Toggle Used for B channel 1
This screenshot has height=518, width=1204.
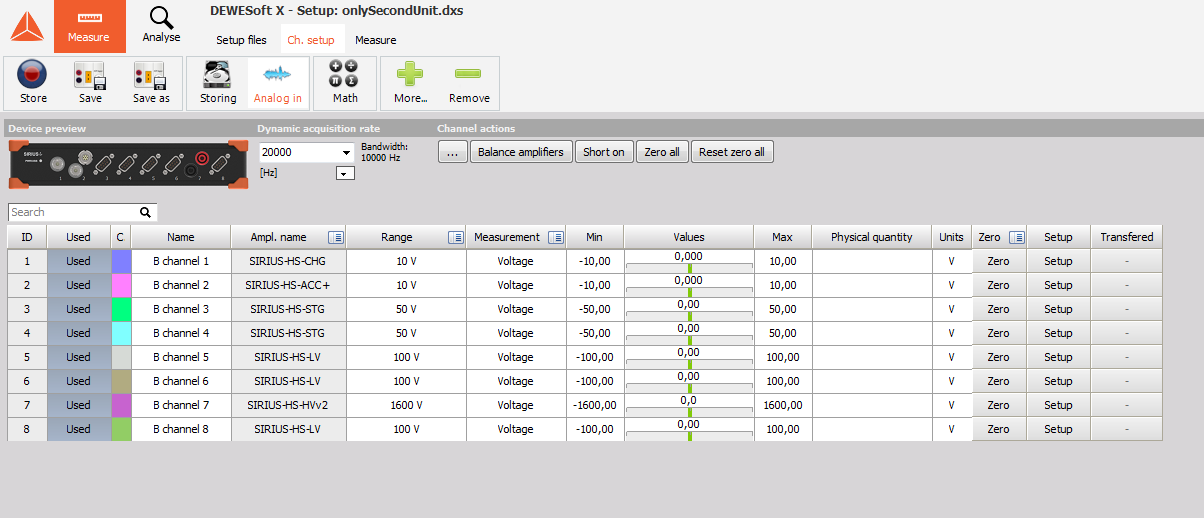pyautogui.click(x=78, y=261)
